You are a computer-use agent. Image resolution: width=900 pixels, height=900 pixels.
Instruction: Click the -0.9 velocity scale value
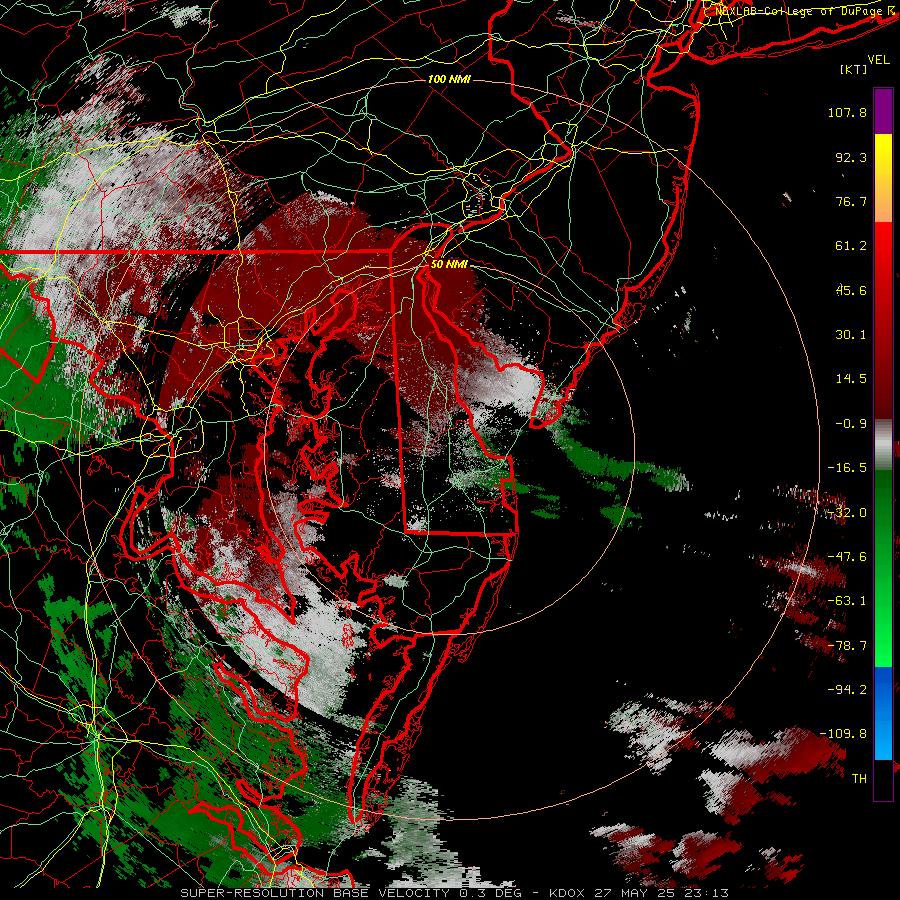pyautogui.click(x=851, y=424)
